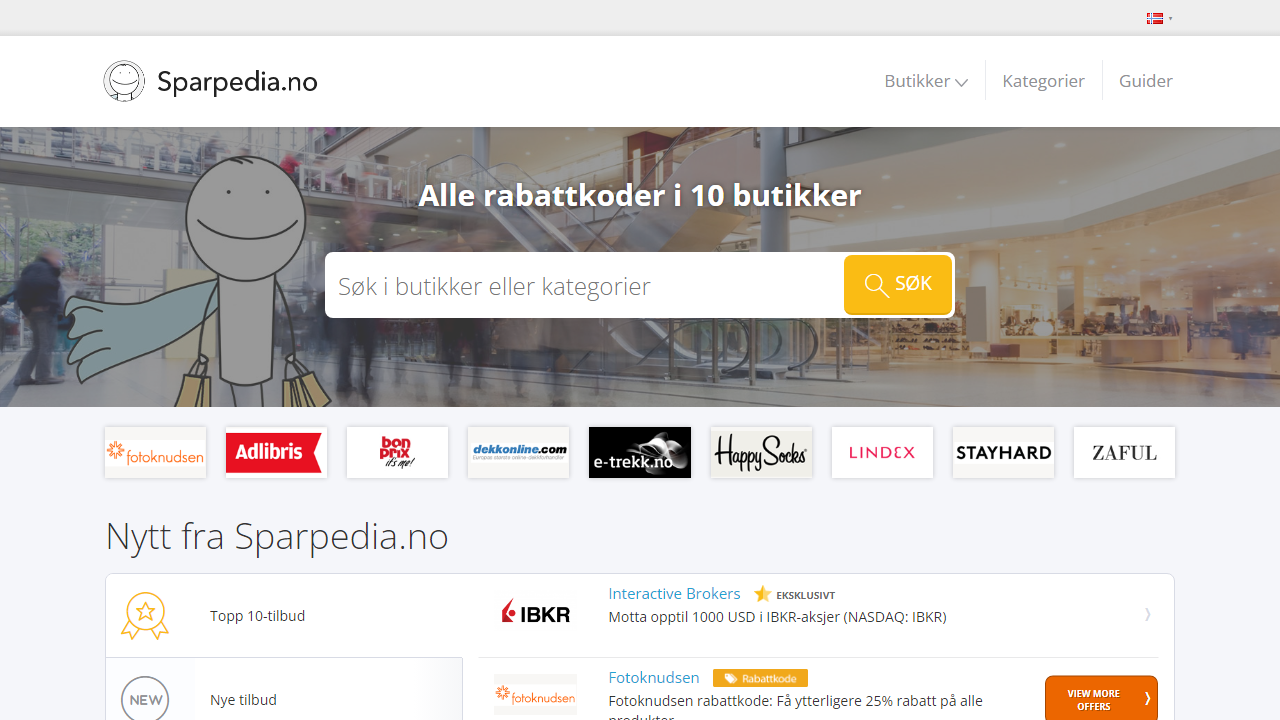Open the dekkonline.com store logo
This screenshot has height=720, width=1280.
[518, 452]
